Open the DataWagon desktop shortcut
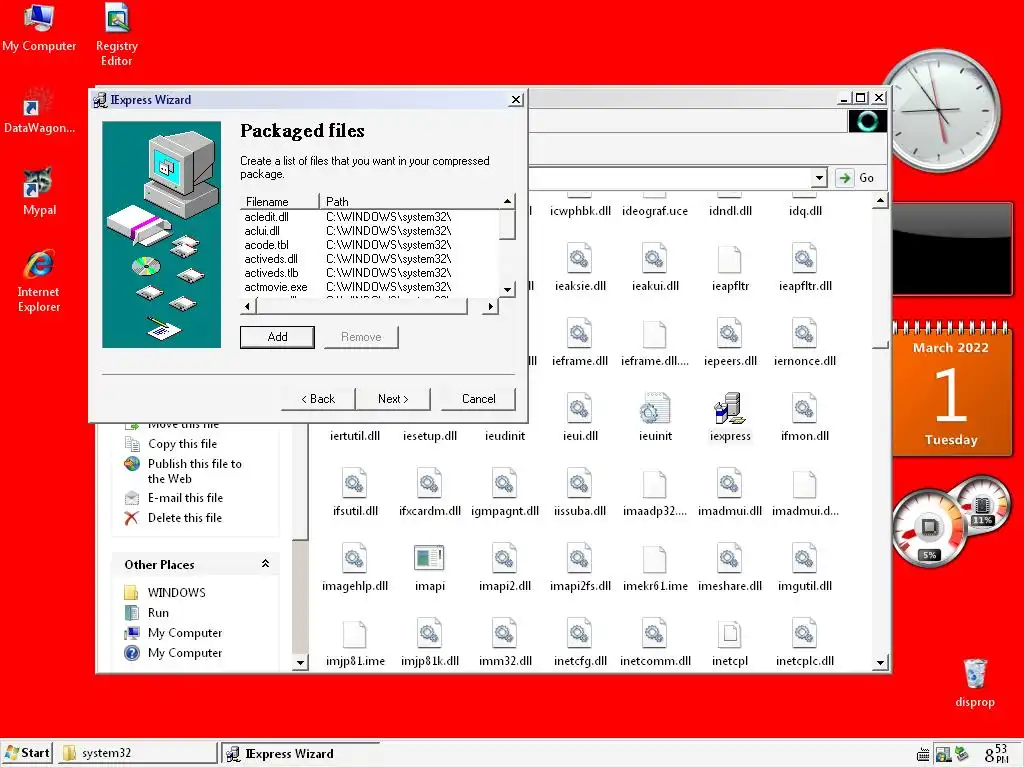Viewport: 1024px width, 768px height. click(x=39, y=110)
